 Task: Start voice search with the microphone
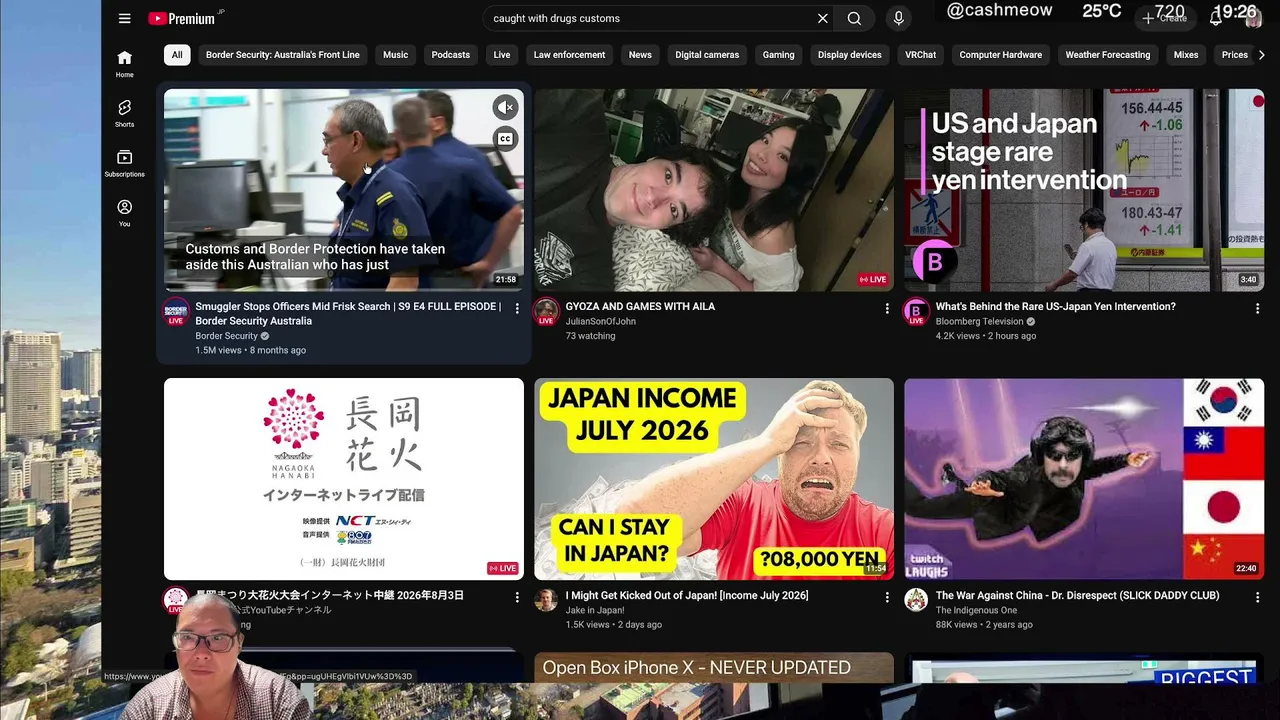pos(898,18)
